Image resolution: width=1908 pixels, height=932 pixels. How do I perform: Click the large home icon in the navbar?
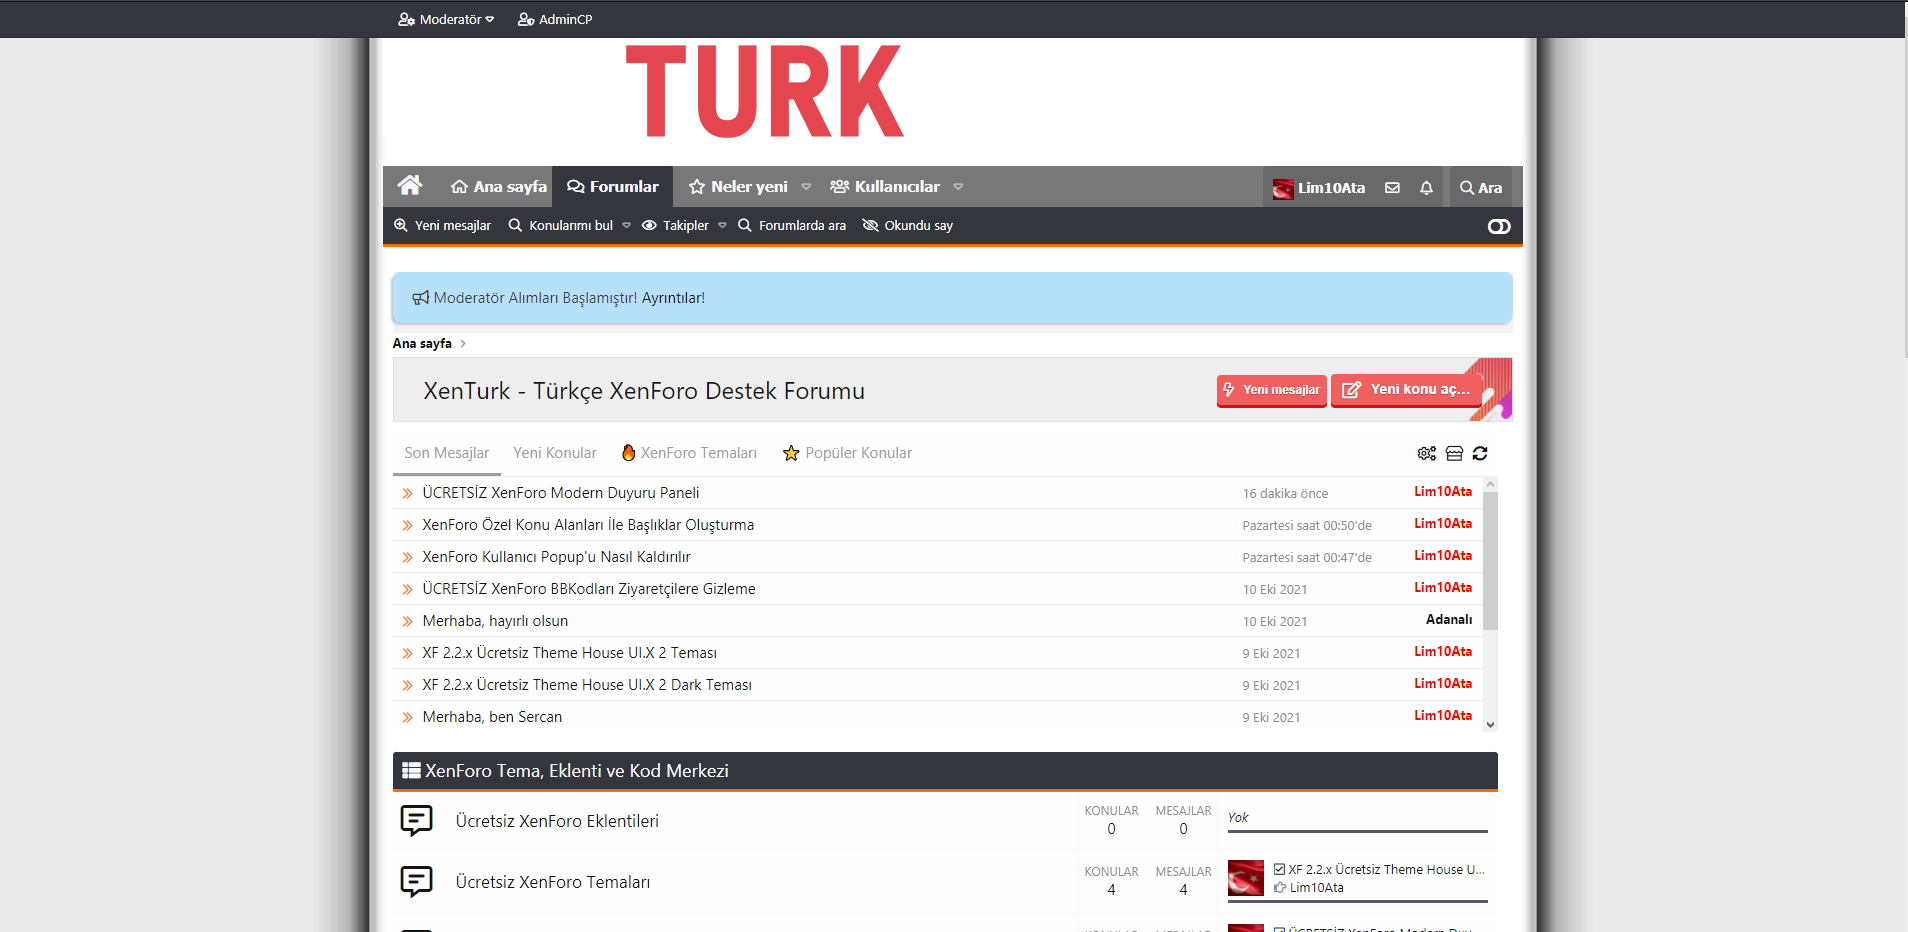click(410, 186)
